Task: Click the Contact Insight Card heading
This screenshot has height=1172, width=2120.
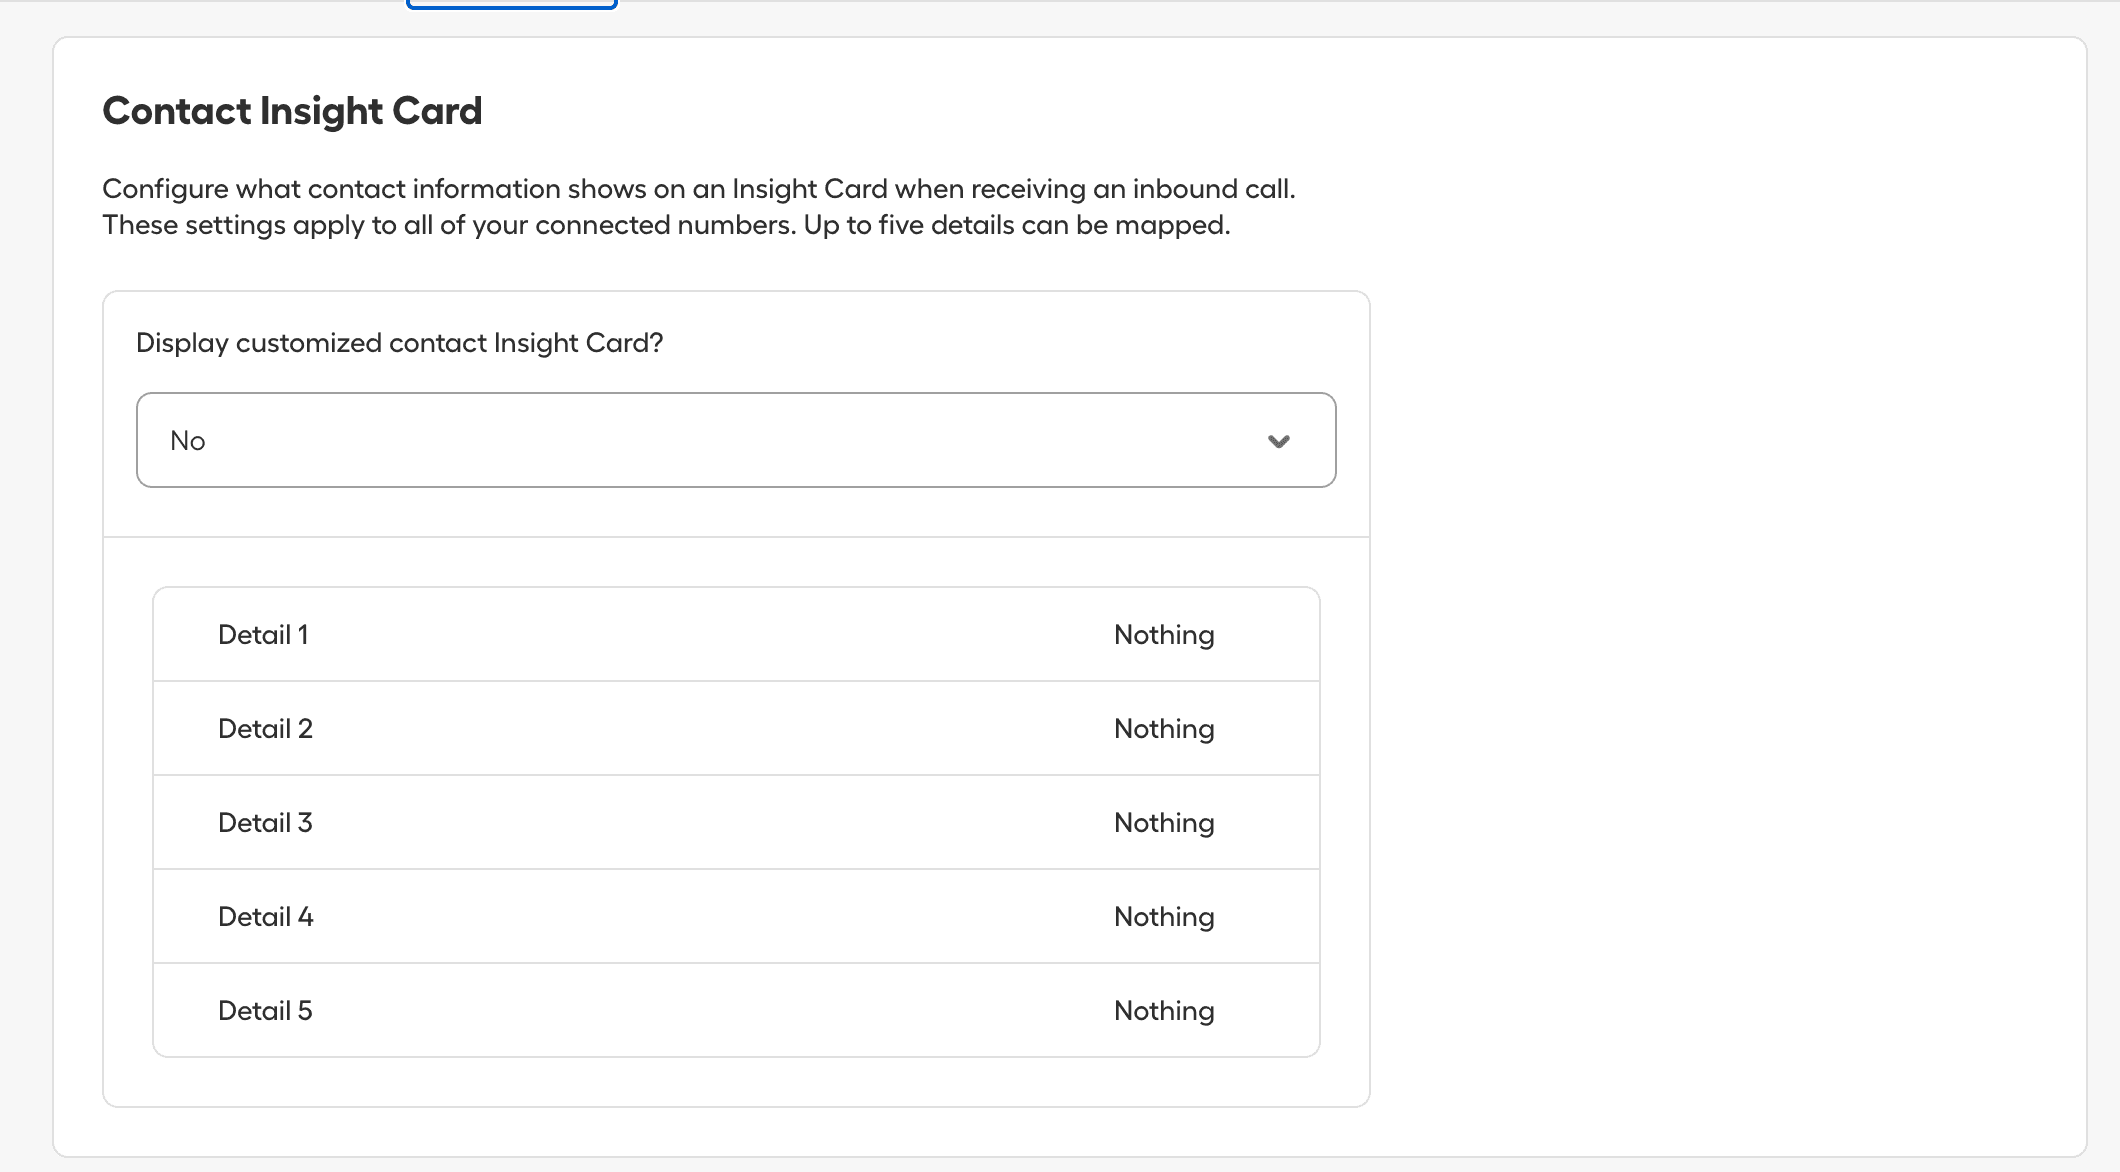Action: click(291, 110)
